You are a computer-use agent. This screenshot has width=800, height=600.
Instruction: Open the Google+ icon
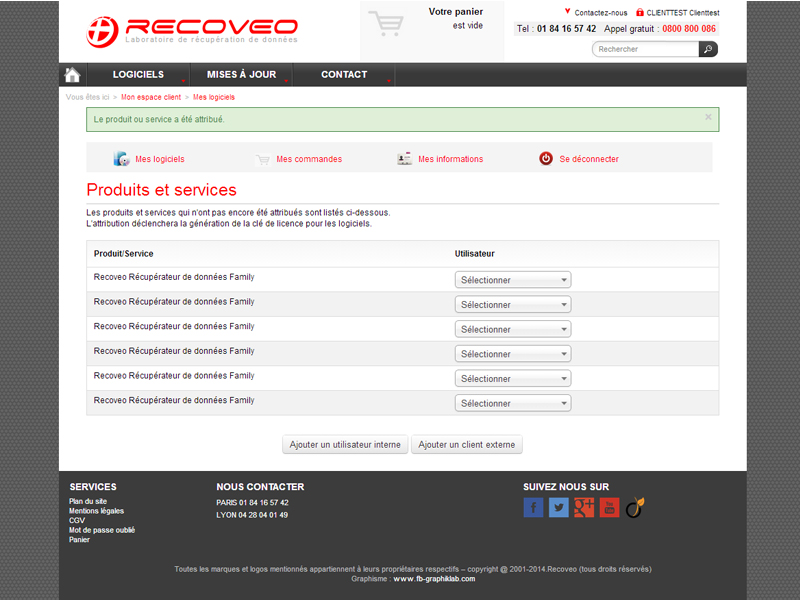click(584, 508)
